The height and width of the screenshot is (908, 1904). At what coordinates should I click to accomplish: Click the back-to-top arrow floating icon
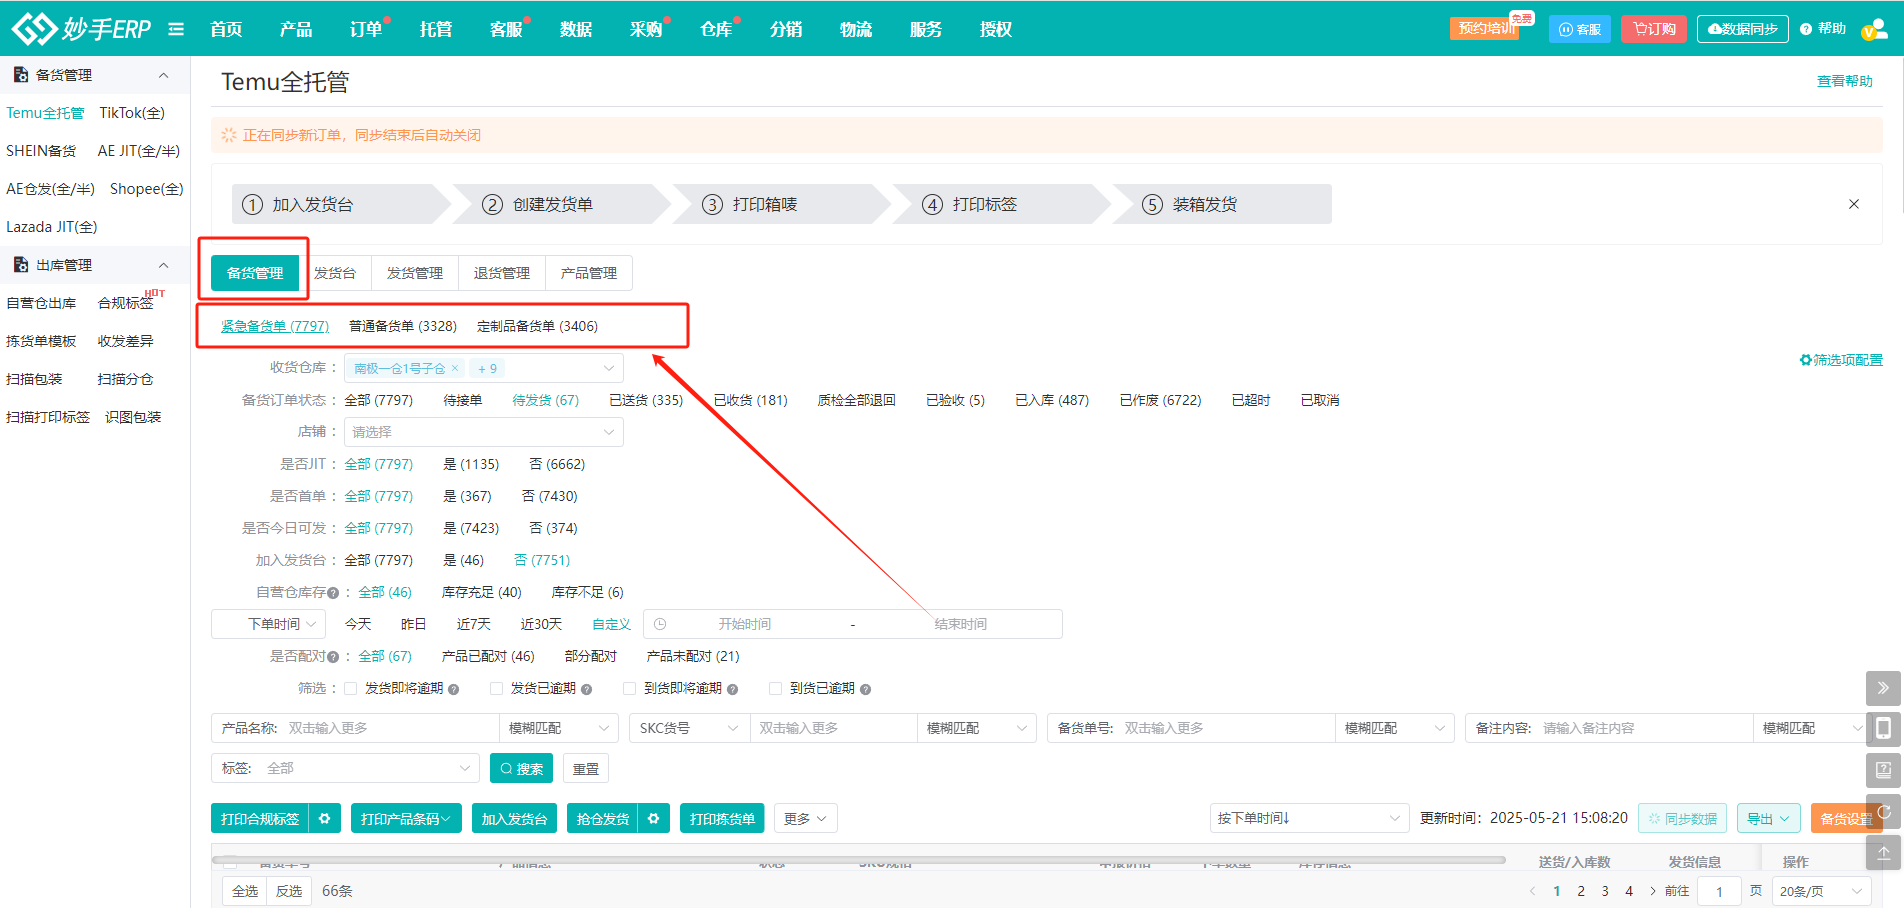coord(1883,853)
